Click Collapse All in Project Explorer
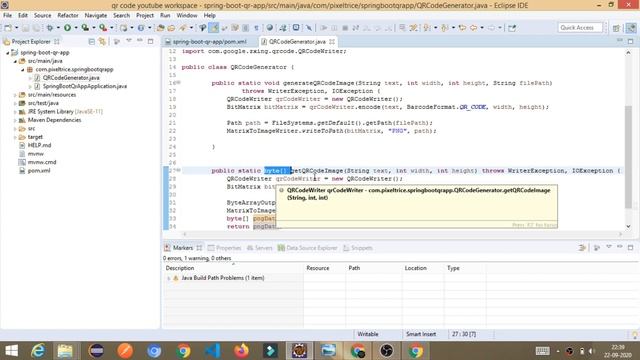This screenshot has height=360, width=640. click(91, 42)
